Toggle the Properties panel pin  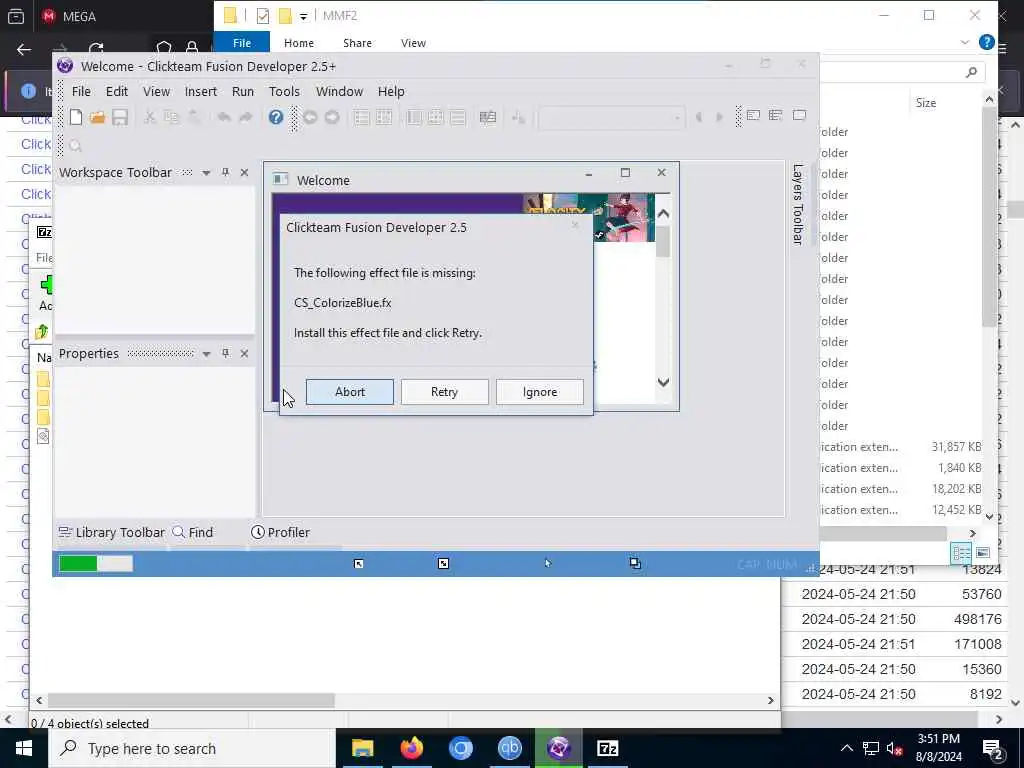(225, 353)
